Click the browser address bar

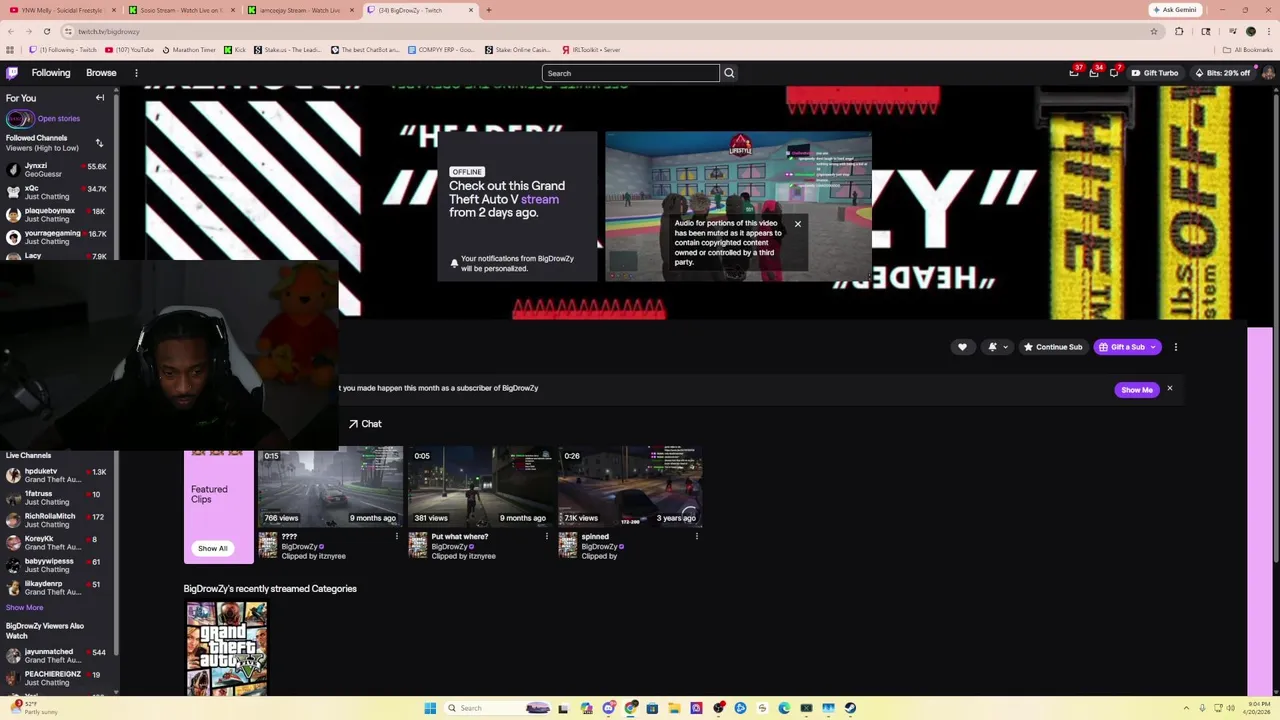coord(610,31)
